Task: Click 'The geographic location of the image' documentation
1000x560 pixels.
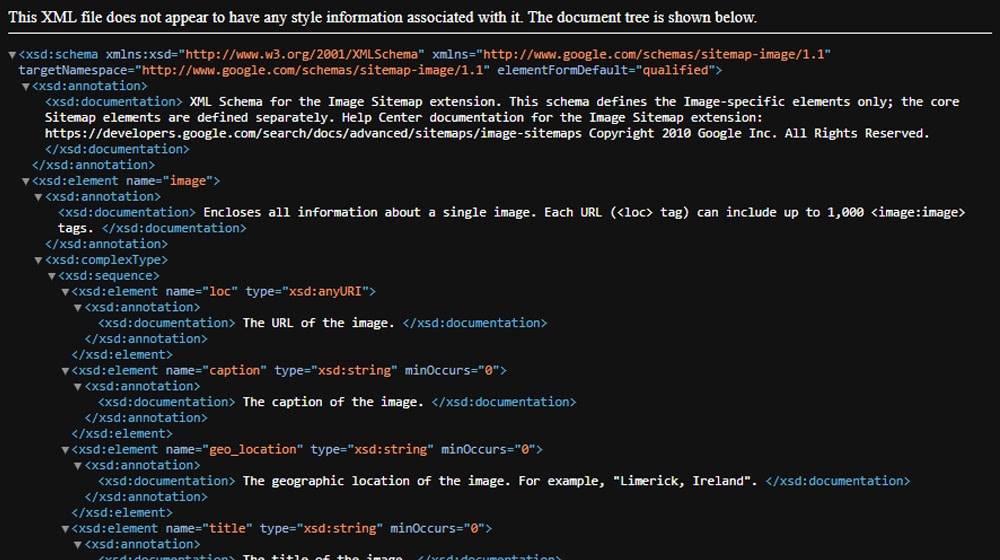Action: (x=376, y=482)
